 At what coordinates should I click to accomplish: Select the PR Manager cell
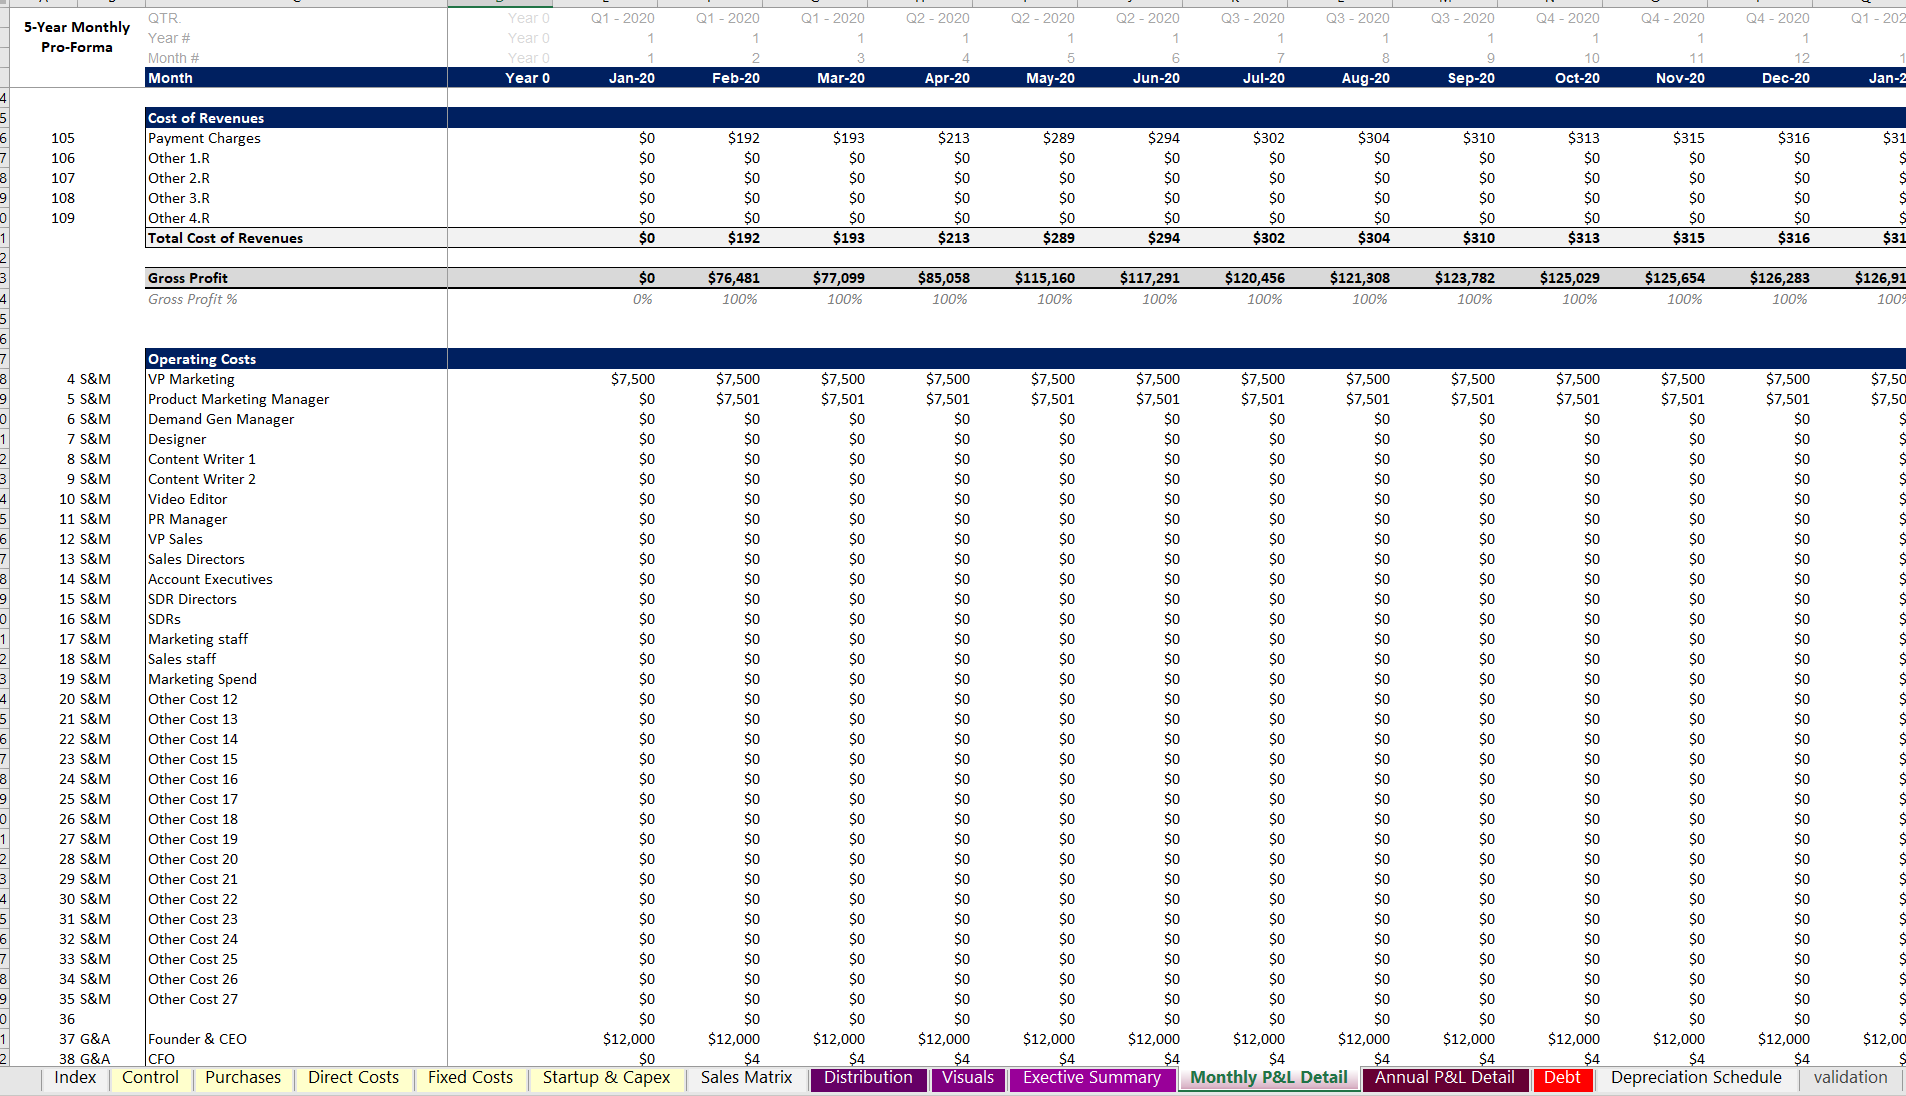coord(187,519)
